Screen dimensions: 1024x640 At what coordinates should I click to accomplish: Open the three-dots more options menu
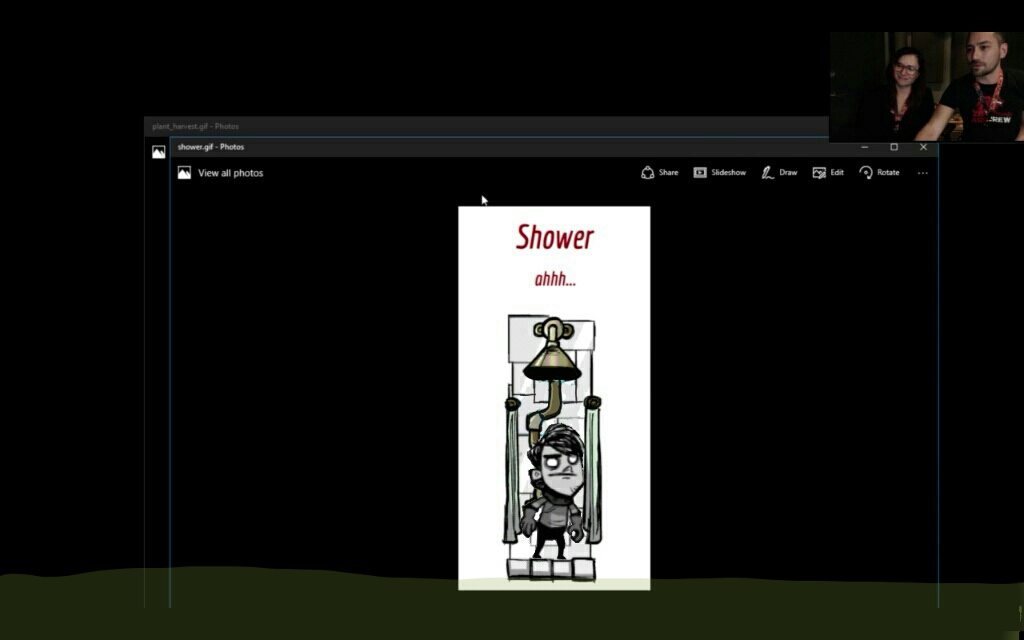click(x=922, y=173)
